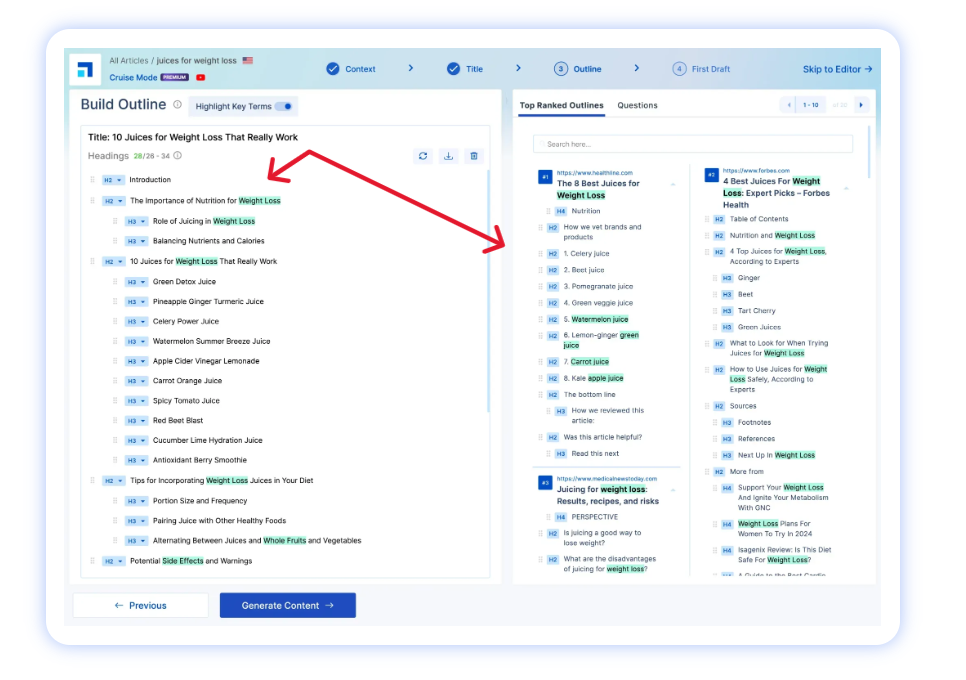Open H3 dropdown for Pineapple Ginger Turmeric Juice
The height and width of the screenshot is (680, 966).
(x=136, y=302)
